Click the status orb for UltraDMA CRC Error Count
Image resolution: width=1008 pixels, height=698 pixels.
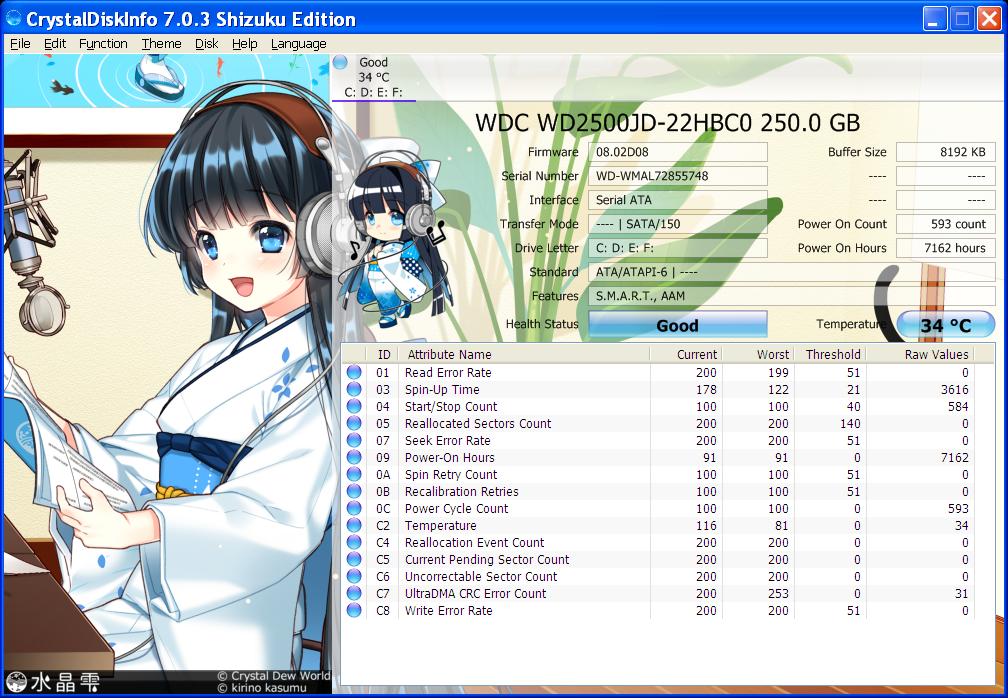pos(354,593)
